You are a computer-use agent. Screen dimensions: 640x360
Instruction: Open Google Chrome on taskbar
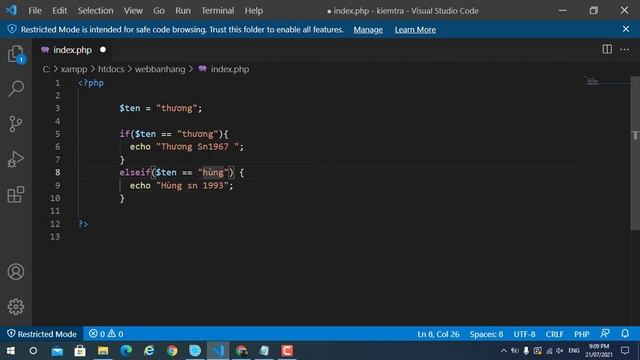172,351
